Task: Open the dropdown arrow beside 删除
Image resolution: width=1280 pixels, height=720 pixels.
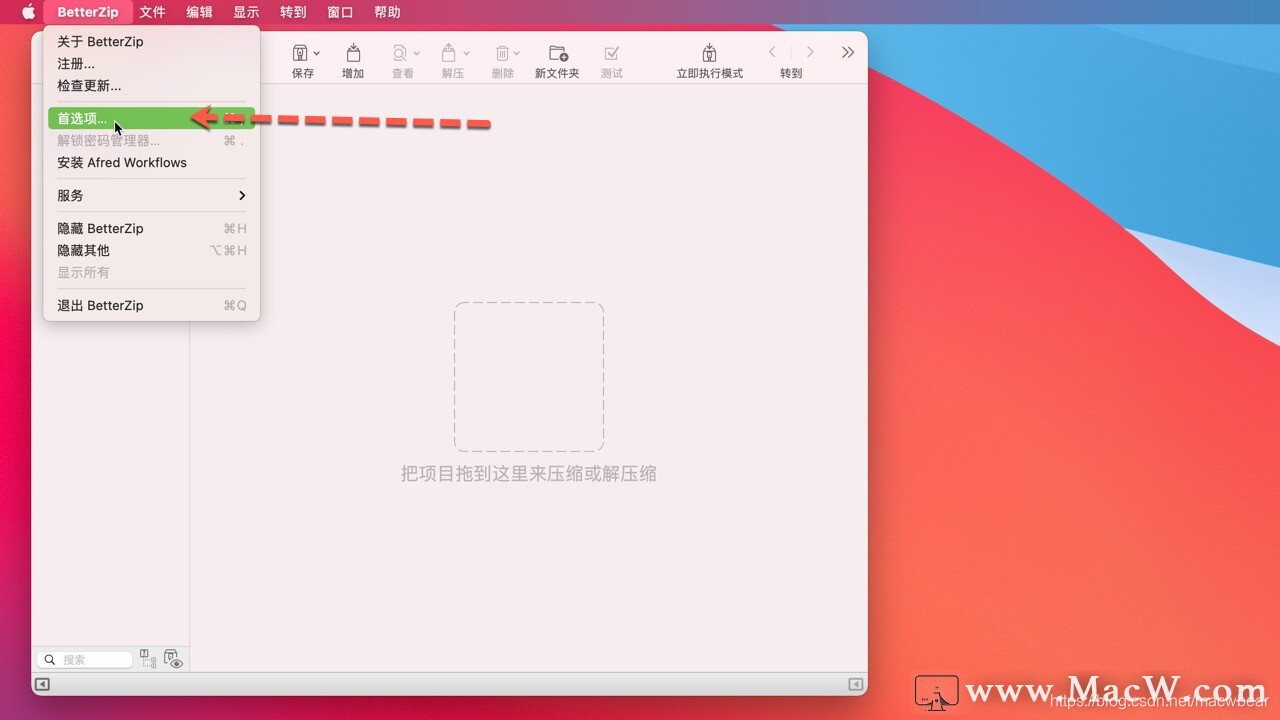Action: (517, 53)
